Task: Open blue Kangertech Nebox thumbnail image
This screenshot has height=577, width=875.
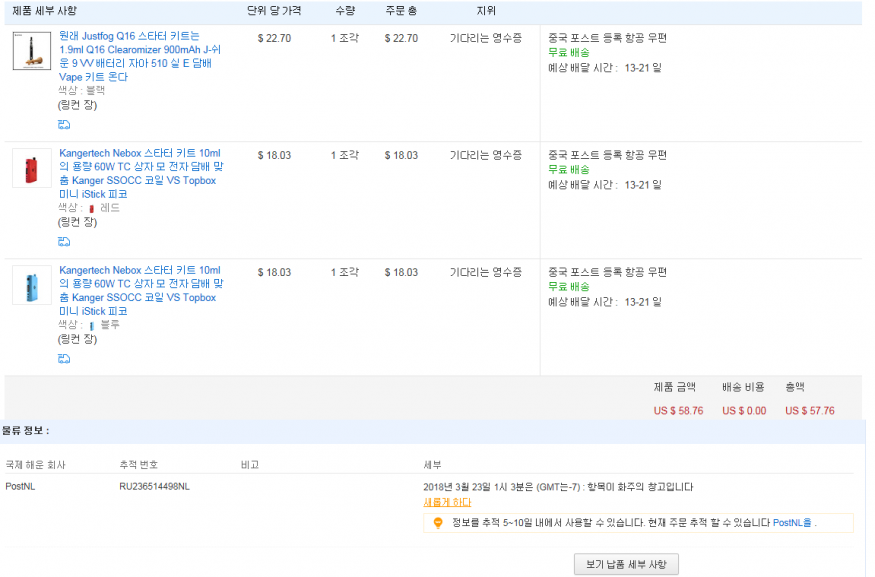Action: 32,285
